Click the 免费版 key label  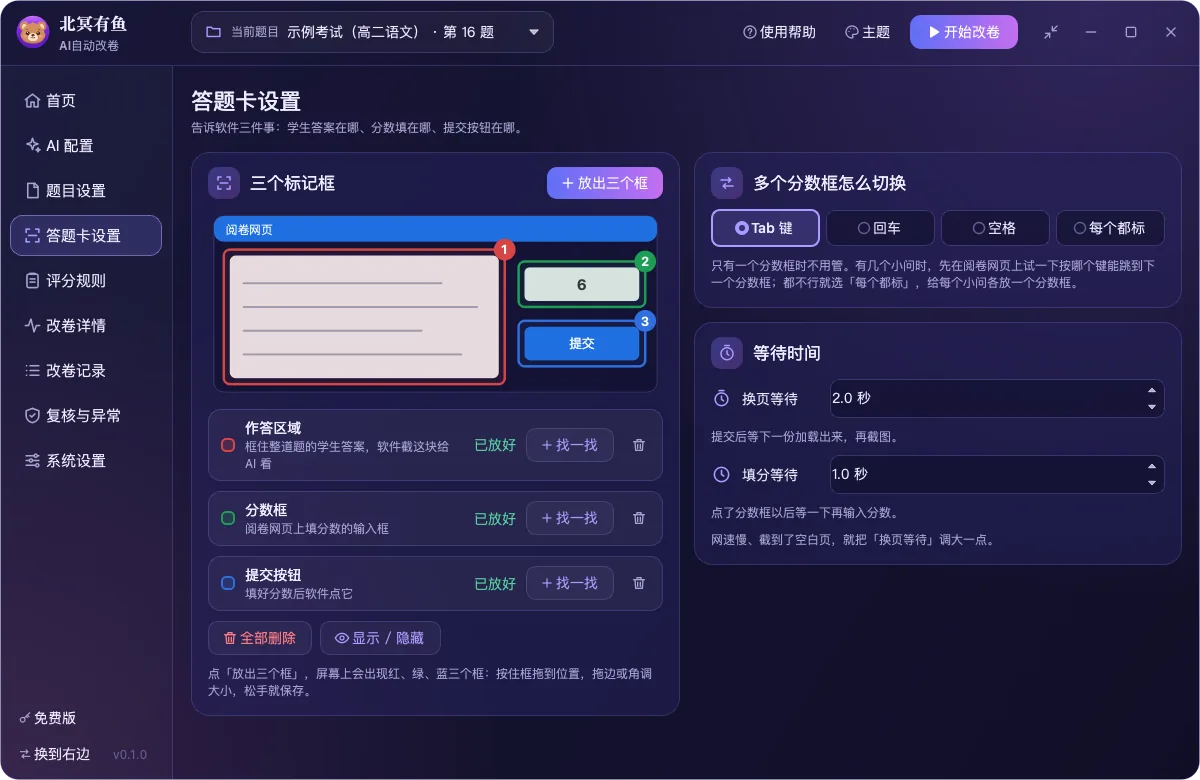(48, 718)
